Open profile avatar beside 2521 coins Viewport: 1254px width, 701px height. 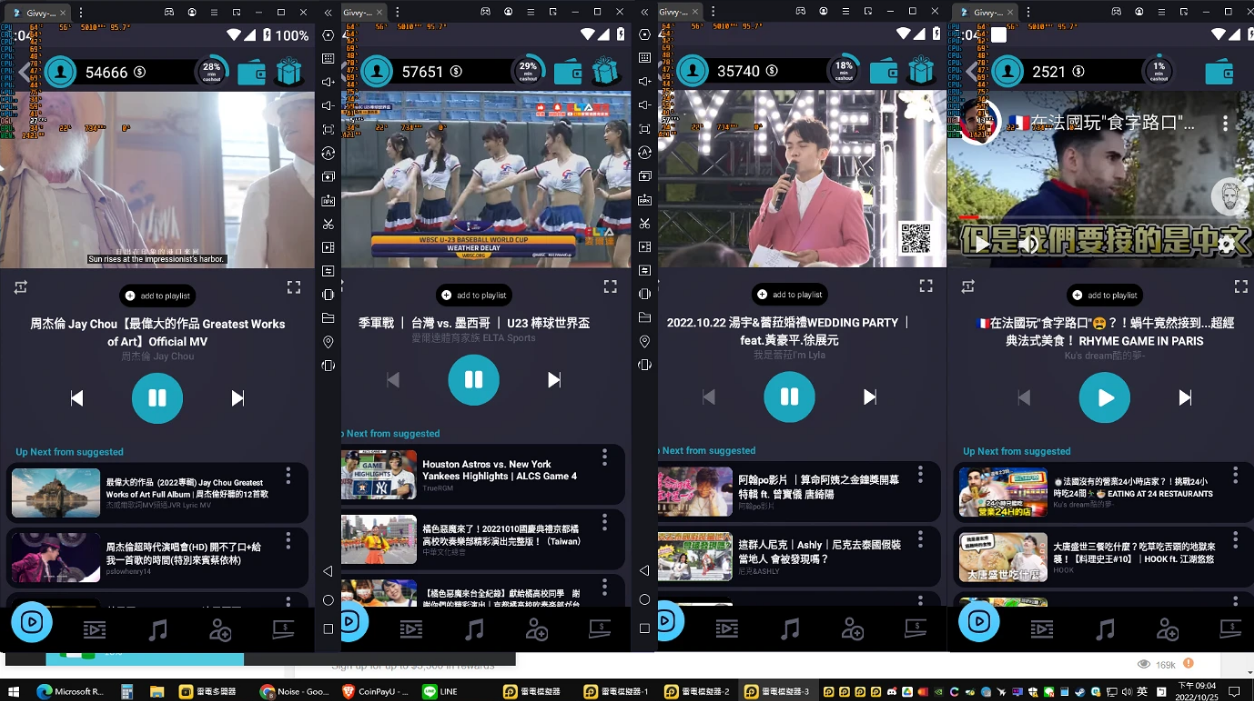click(x=1008, y=72)
